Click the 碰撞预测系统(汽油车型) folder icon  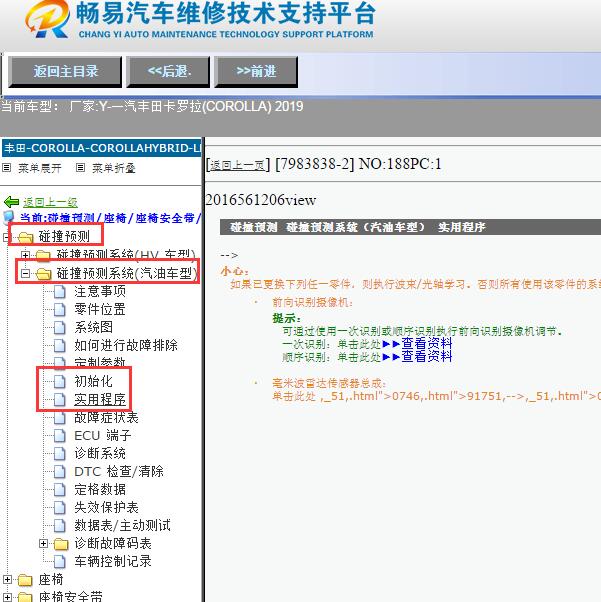tap(43, 273)
